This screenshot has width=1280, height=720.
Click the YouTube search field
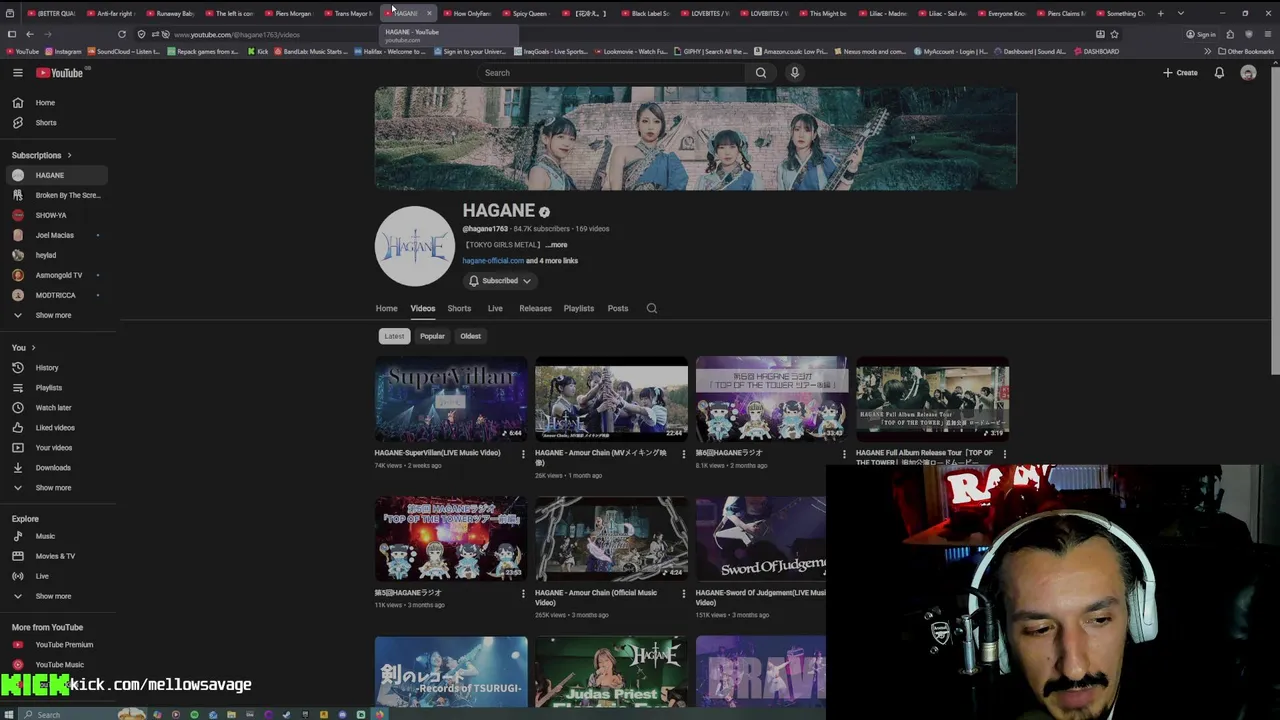610,72
